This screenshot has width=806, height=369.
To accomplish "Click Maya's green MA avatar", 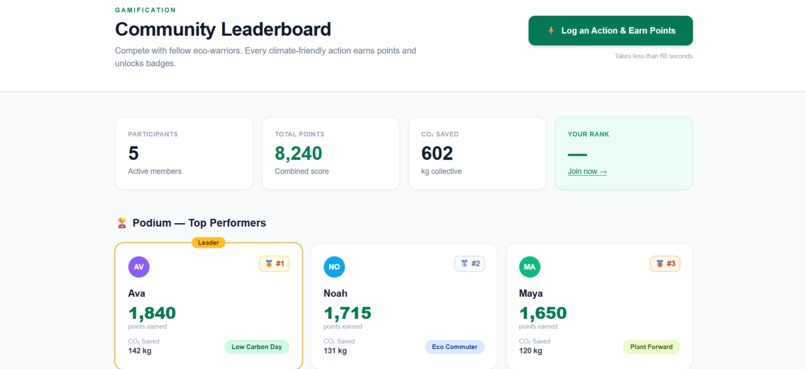I will pyautogui.click(x=529, y=267).
